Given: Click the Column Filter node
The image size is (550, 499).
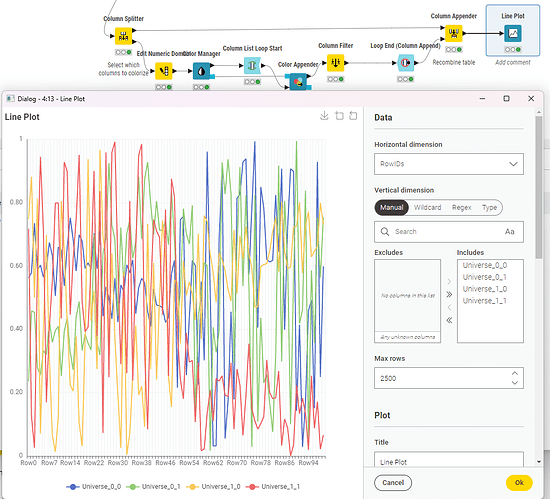Looking at the screenshot, I should tap(335, 63).
